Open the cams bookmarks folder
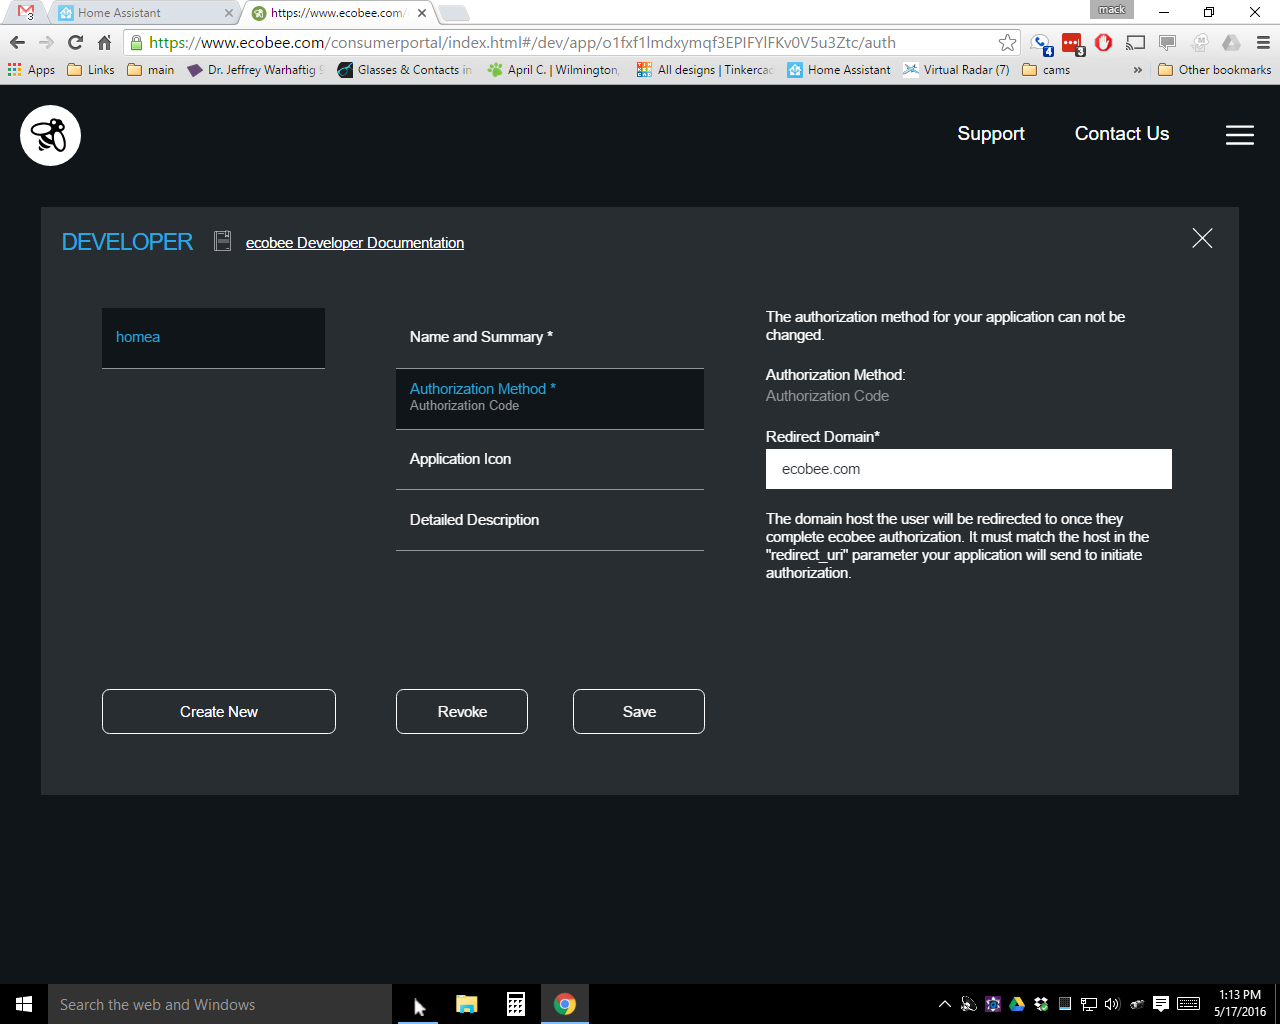The width and height of the screenshot is (1280, 1024). [1046, 70]
